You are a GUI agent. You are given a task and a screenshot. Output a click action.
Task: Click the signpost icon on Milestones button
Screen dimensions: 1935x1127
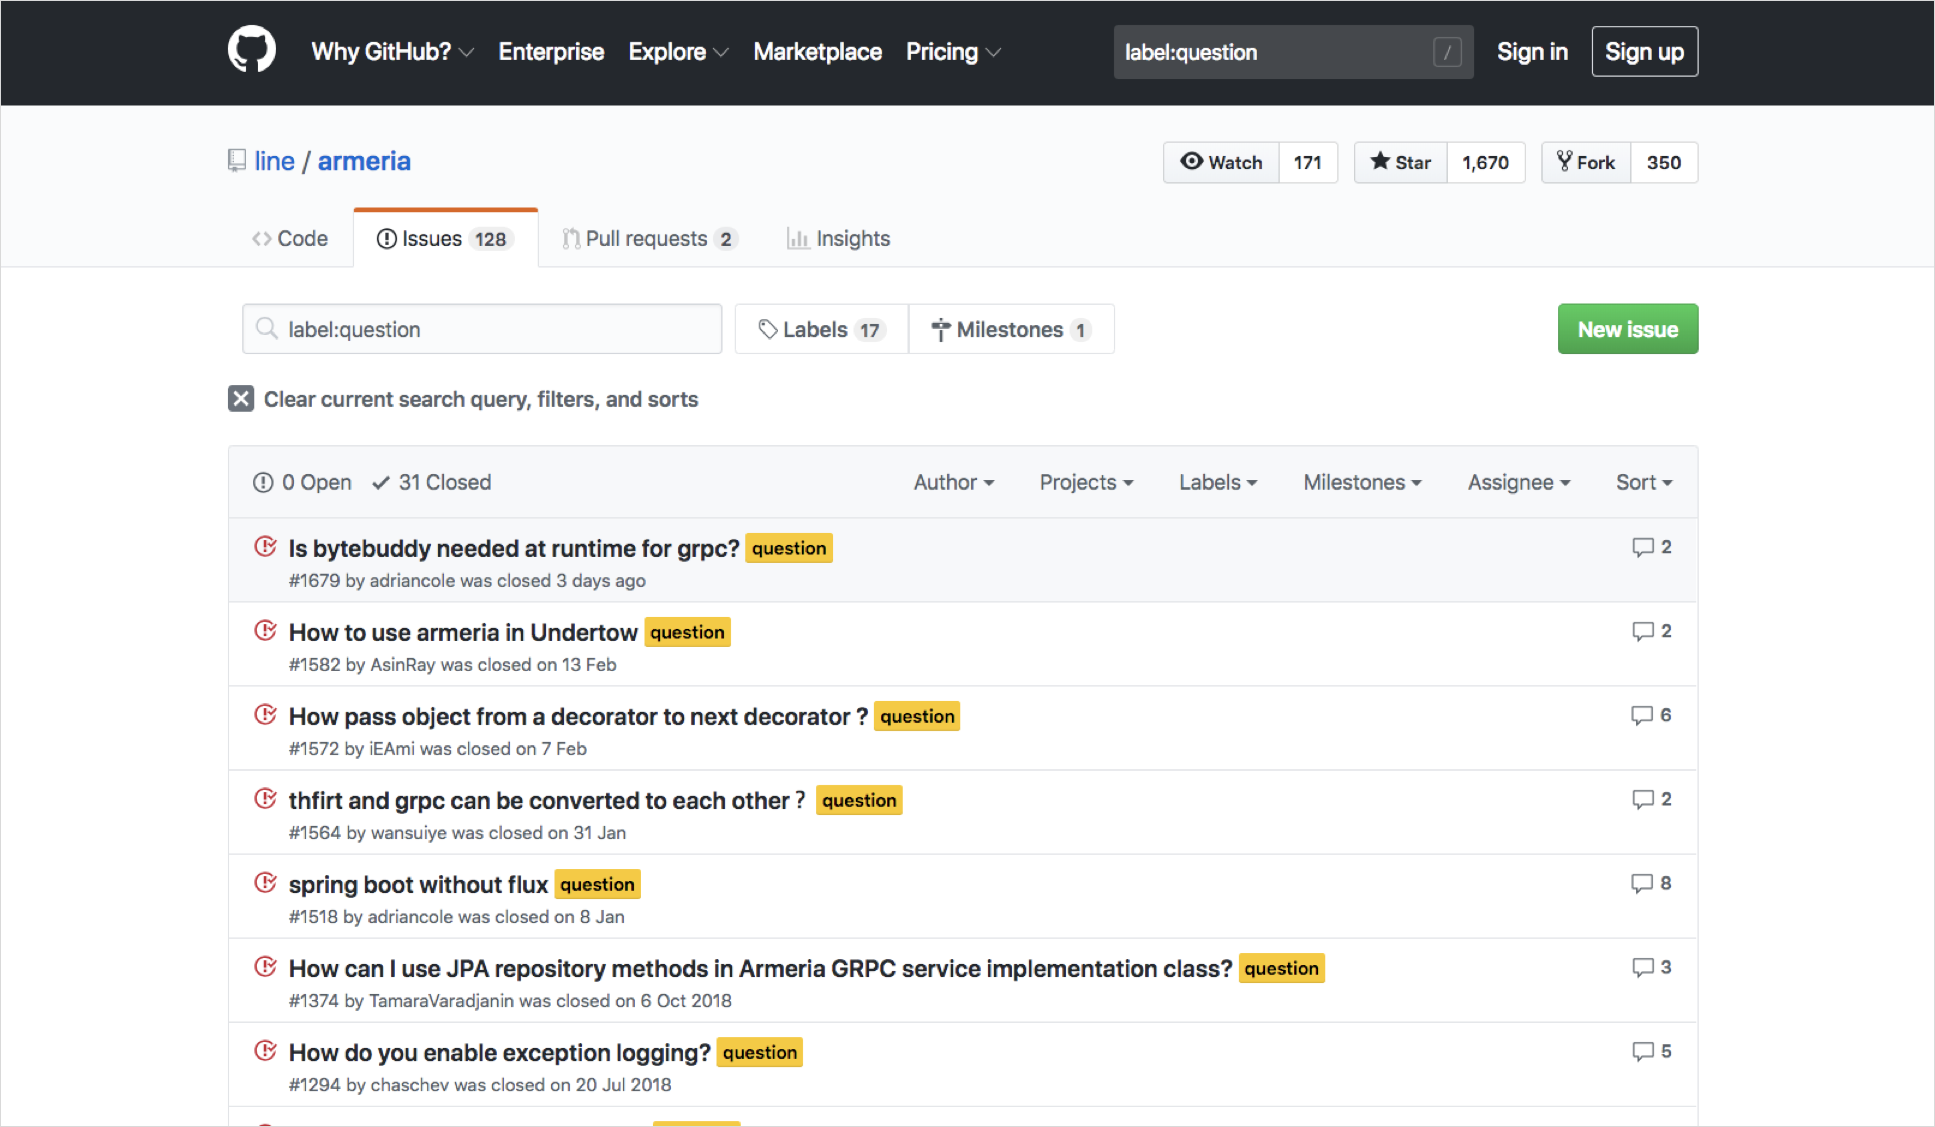[940, 330]
